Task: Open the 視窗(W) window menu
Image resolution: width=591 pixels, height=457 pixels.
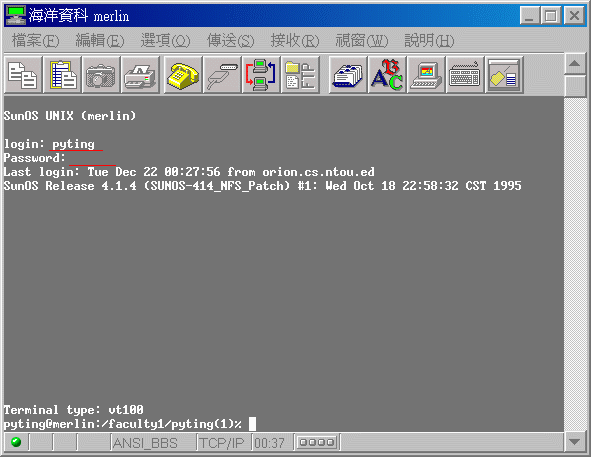Action: [361, 40]
